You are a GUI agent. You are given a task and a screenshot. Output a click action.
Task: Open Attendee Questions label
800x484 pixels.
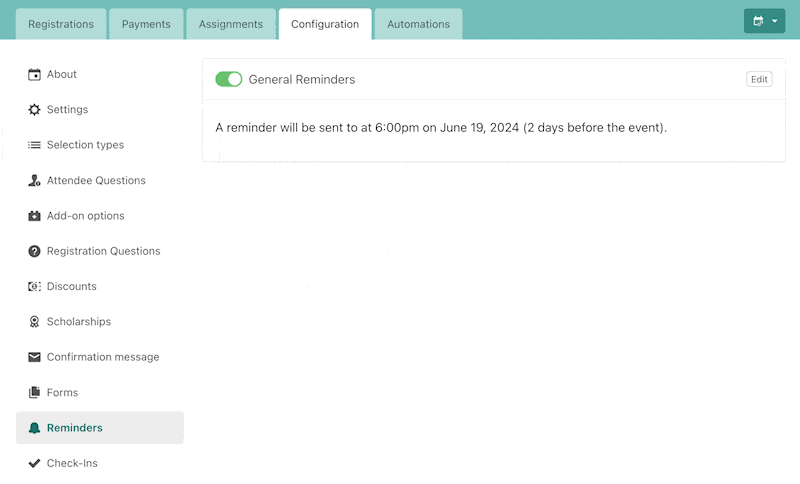[x=96, y=181]
